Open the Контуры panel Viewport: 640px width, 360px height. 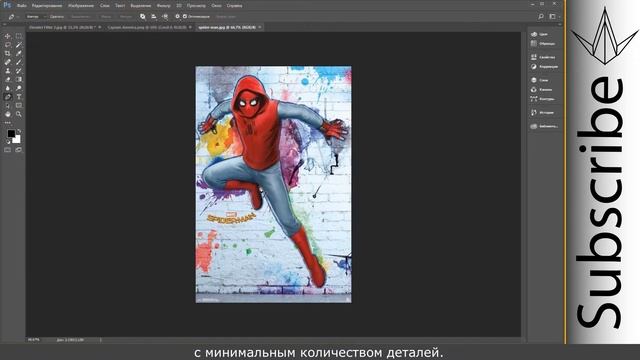click(543, 99)
